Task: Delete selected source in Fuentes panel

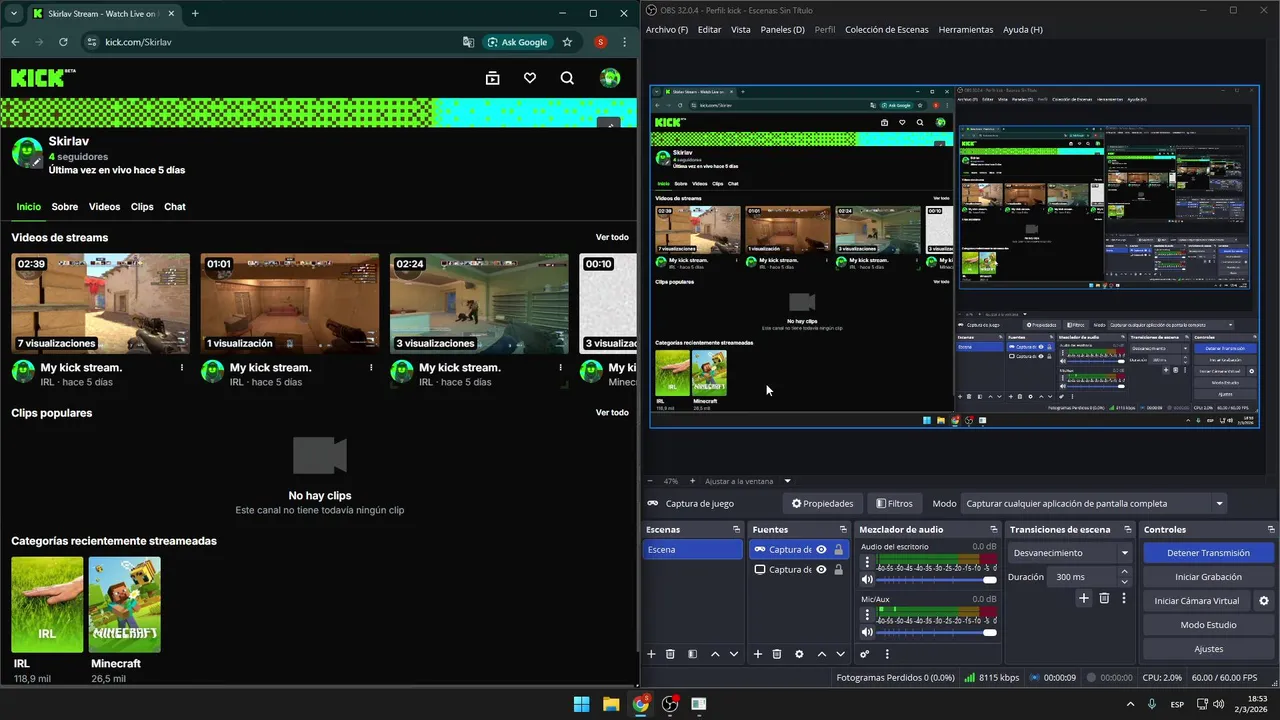Action: click(777, 654)
